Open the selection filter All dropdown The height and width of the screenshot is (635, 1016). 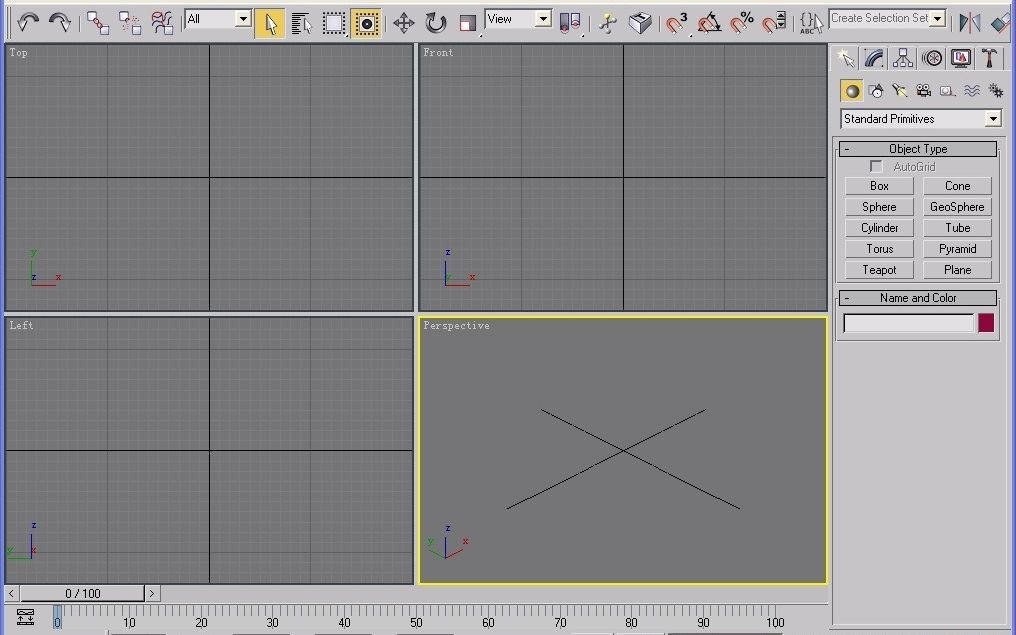pyautogui.click(x=218, y=17)
